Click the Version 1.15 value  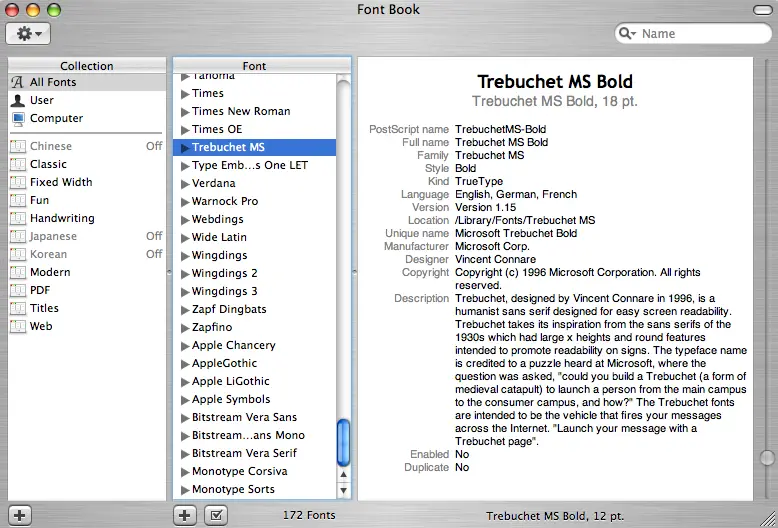coord(486,207)
